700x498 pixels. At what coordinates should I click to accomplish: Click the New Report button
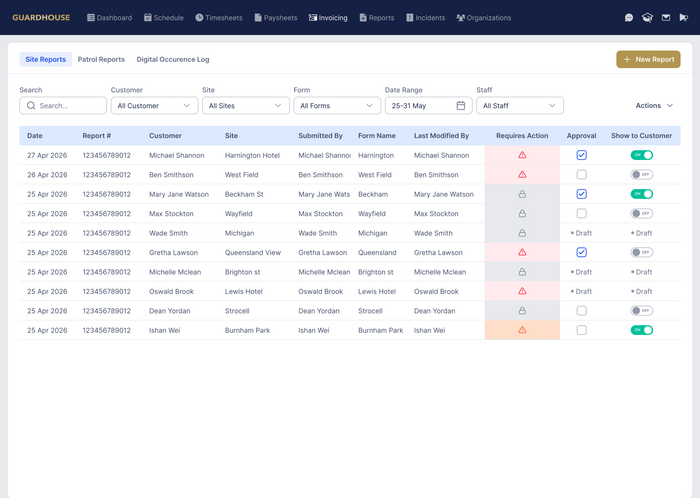[x=648, y=59]
